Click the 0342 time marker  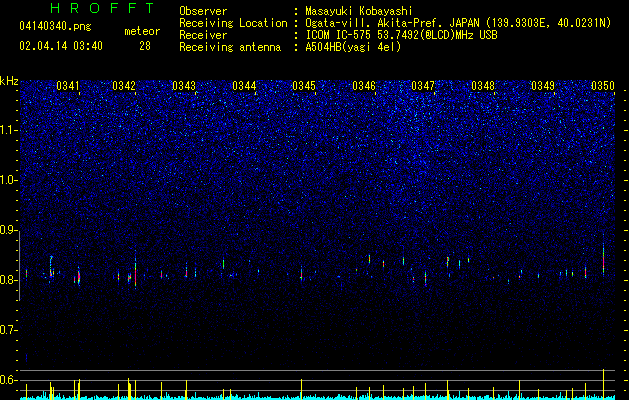tap(124, 86)
